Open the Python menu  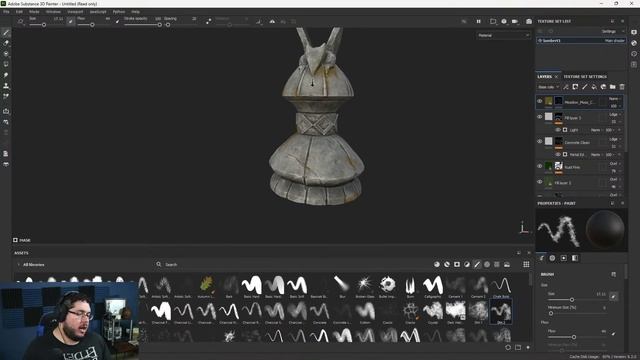119,12
